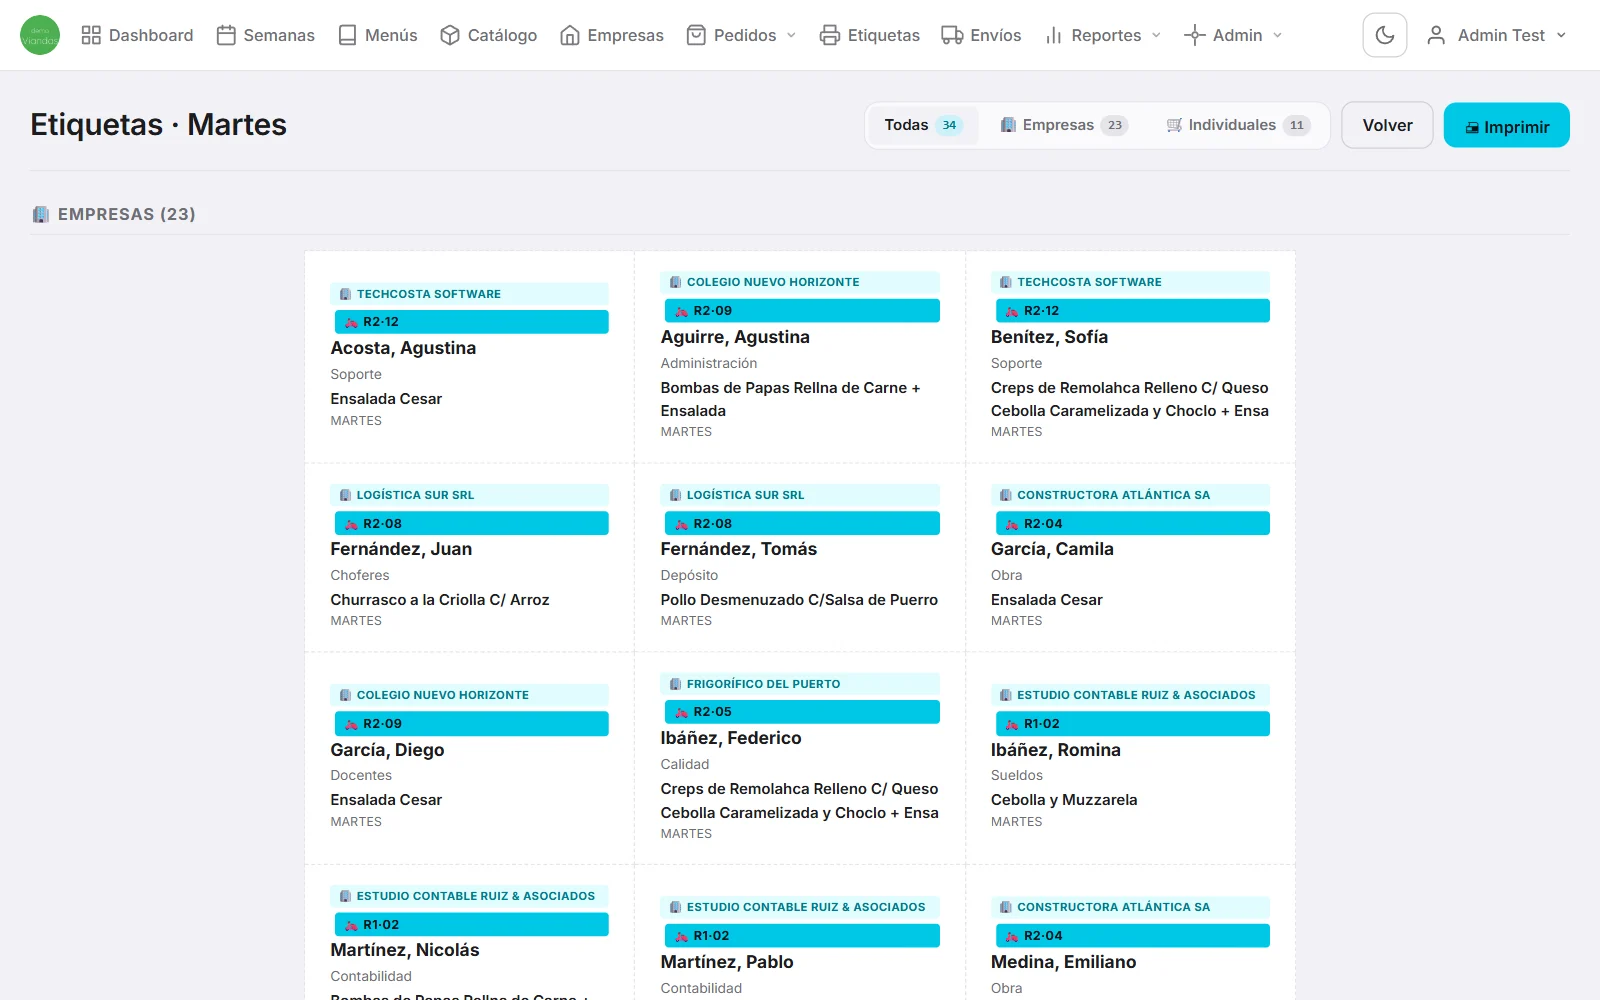Click the name Ibáñez, Romina
The image size is (1600, 1000).
pos(1055,750)
